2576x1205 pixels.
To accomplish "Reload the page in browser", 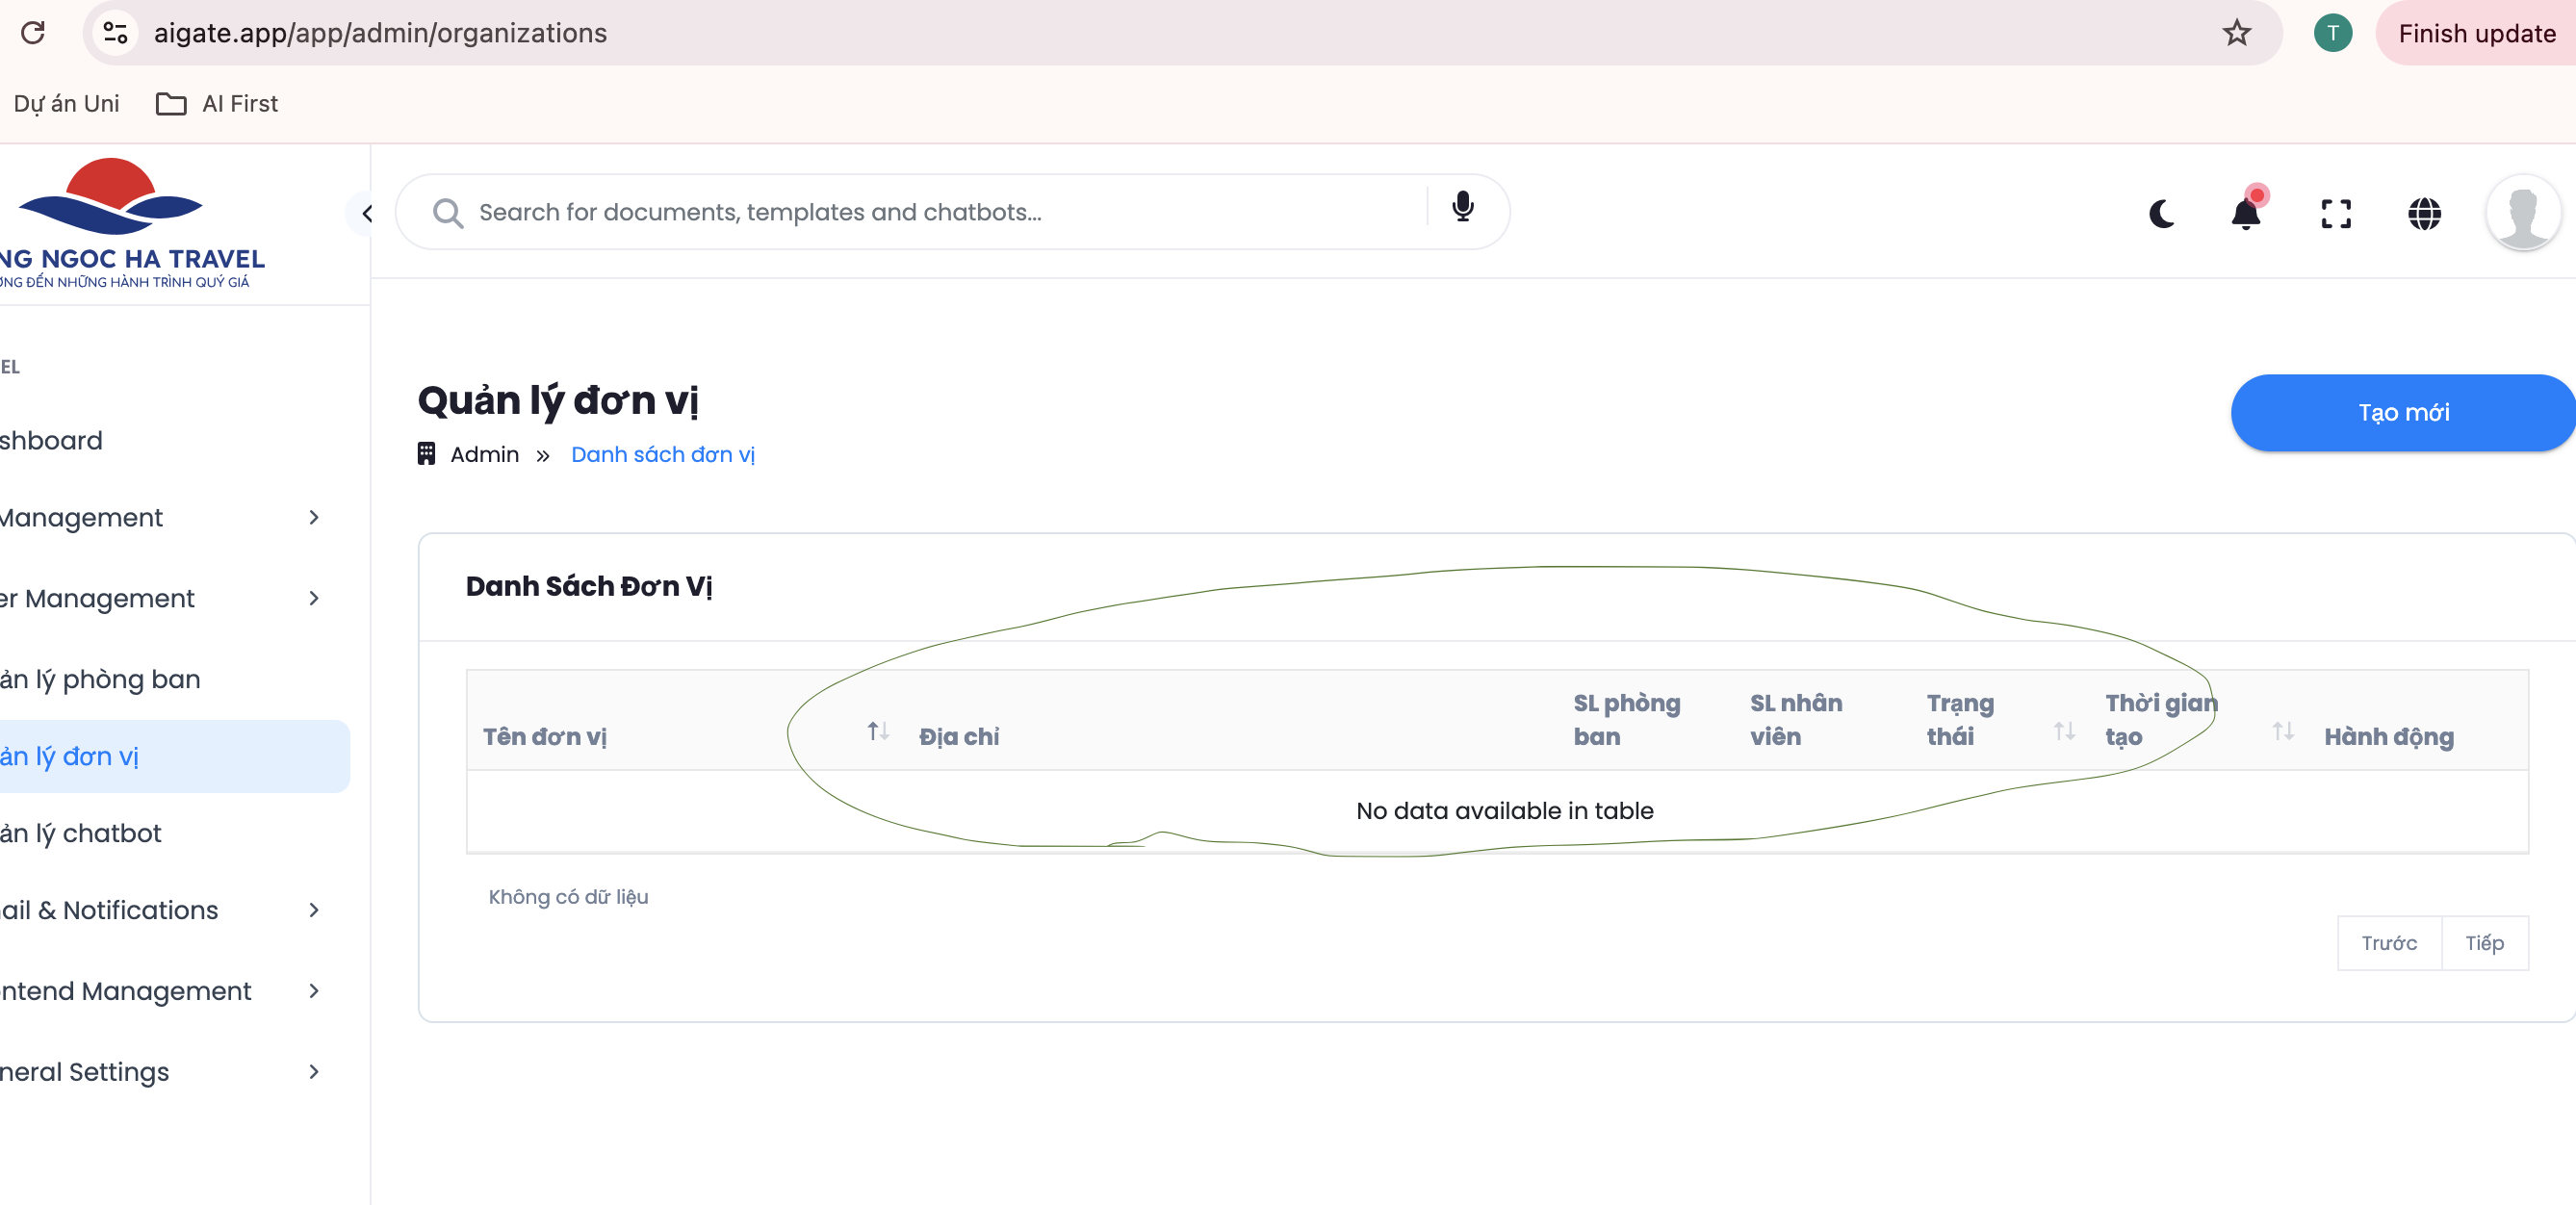I will pos(33,33).
